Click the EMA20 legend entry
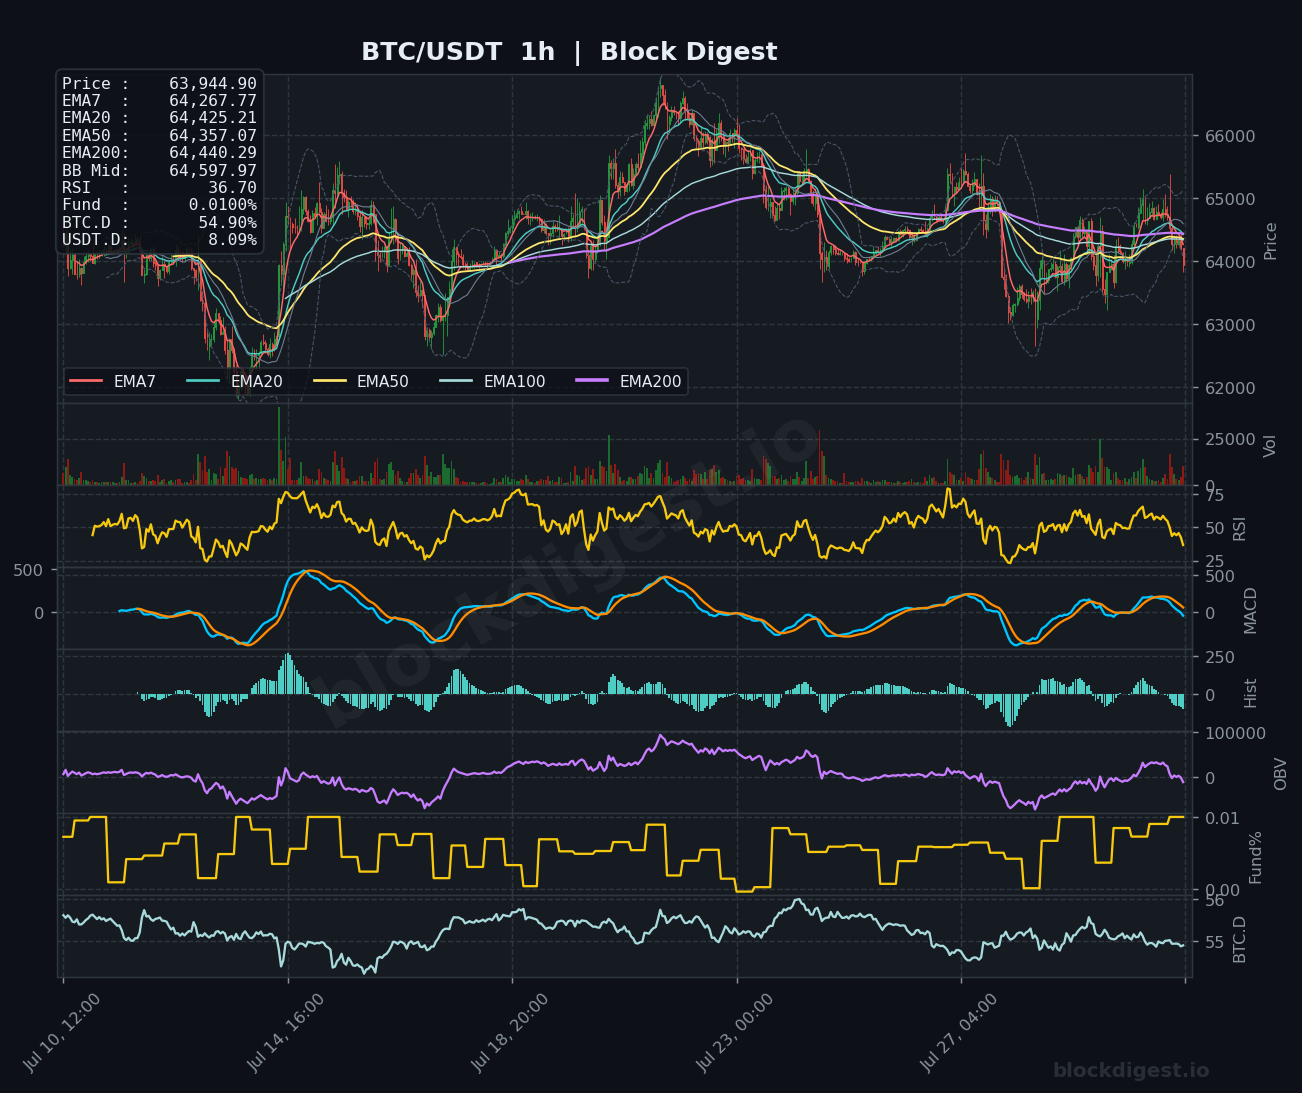The image size is (1302, 1093). point(235,382)
